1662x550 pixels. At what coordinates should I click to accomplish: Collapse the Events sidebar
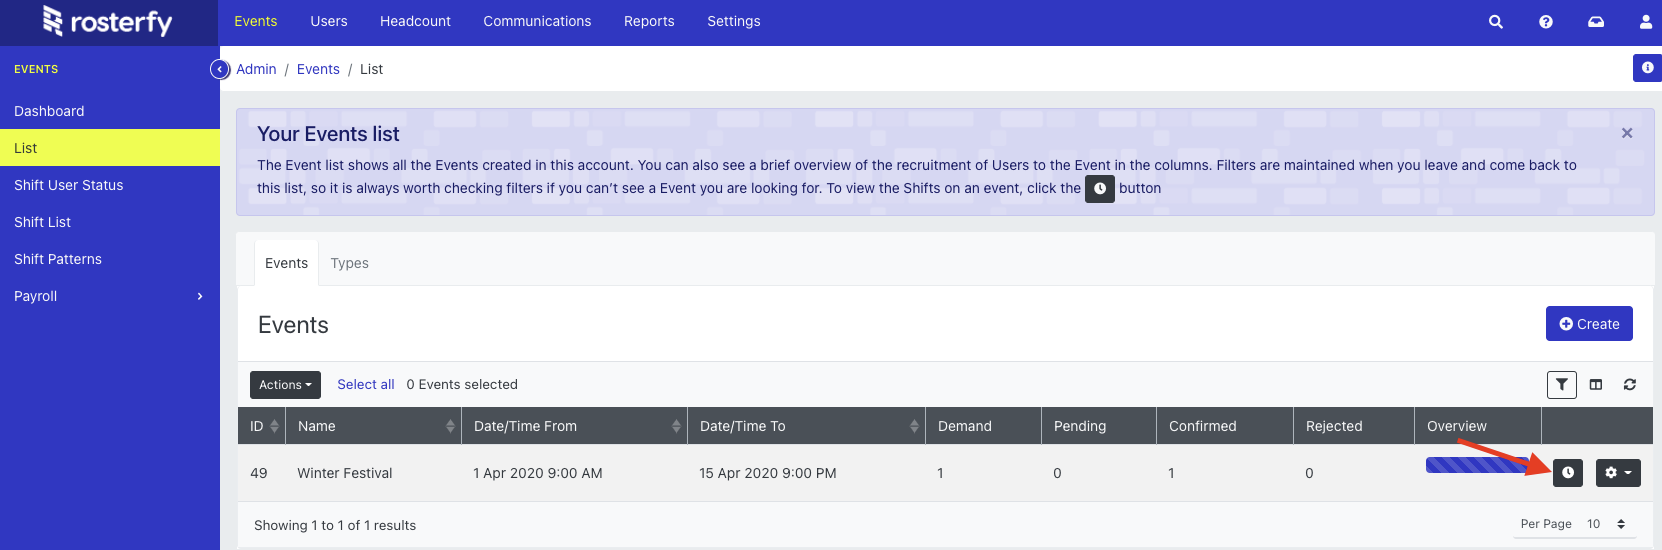click(220, 69)
